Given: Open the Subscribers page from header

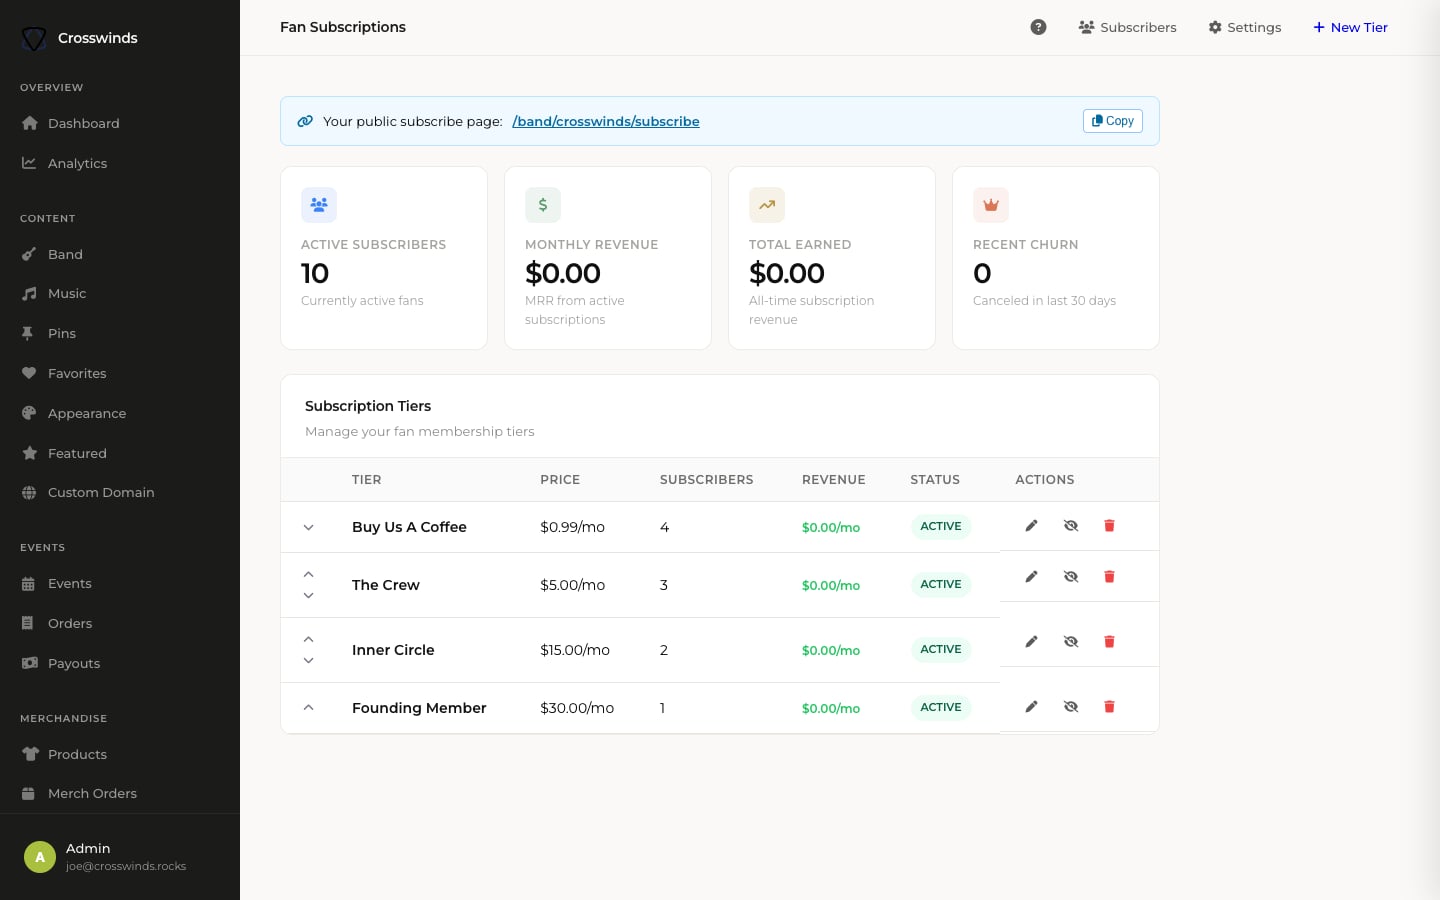Looking at the screenshot, I should click(x=1127, y=27).
